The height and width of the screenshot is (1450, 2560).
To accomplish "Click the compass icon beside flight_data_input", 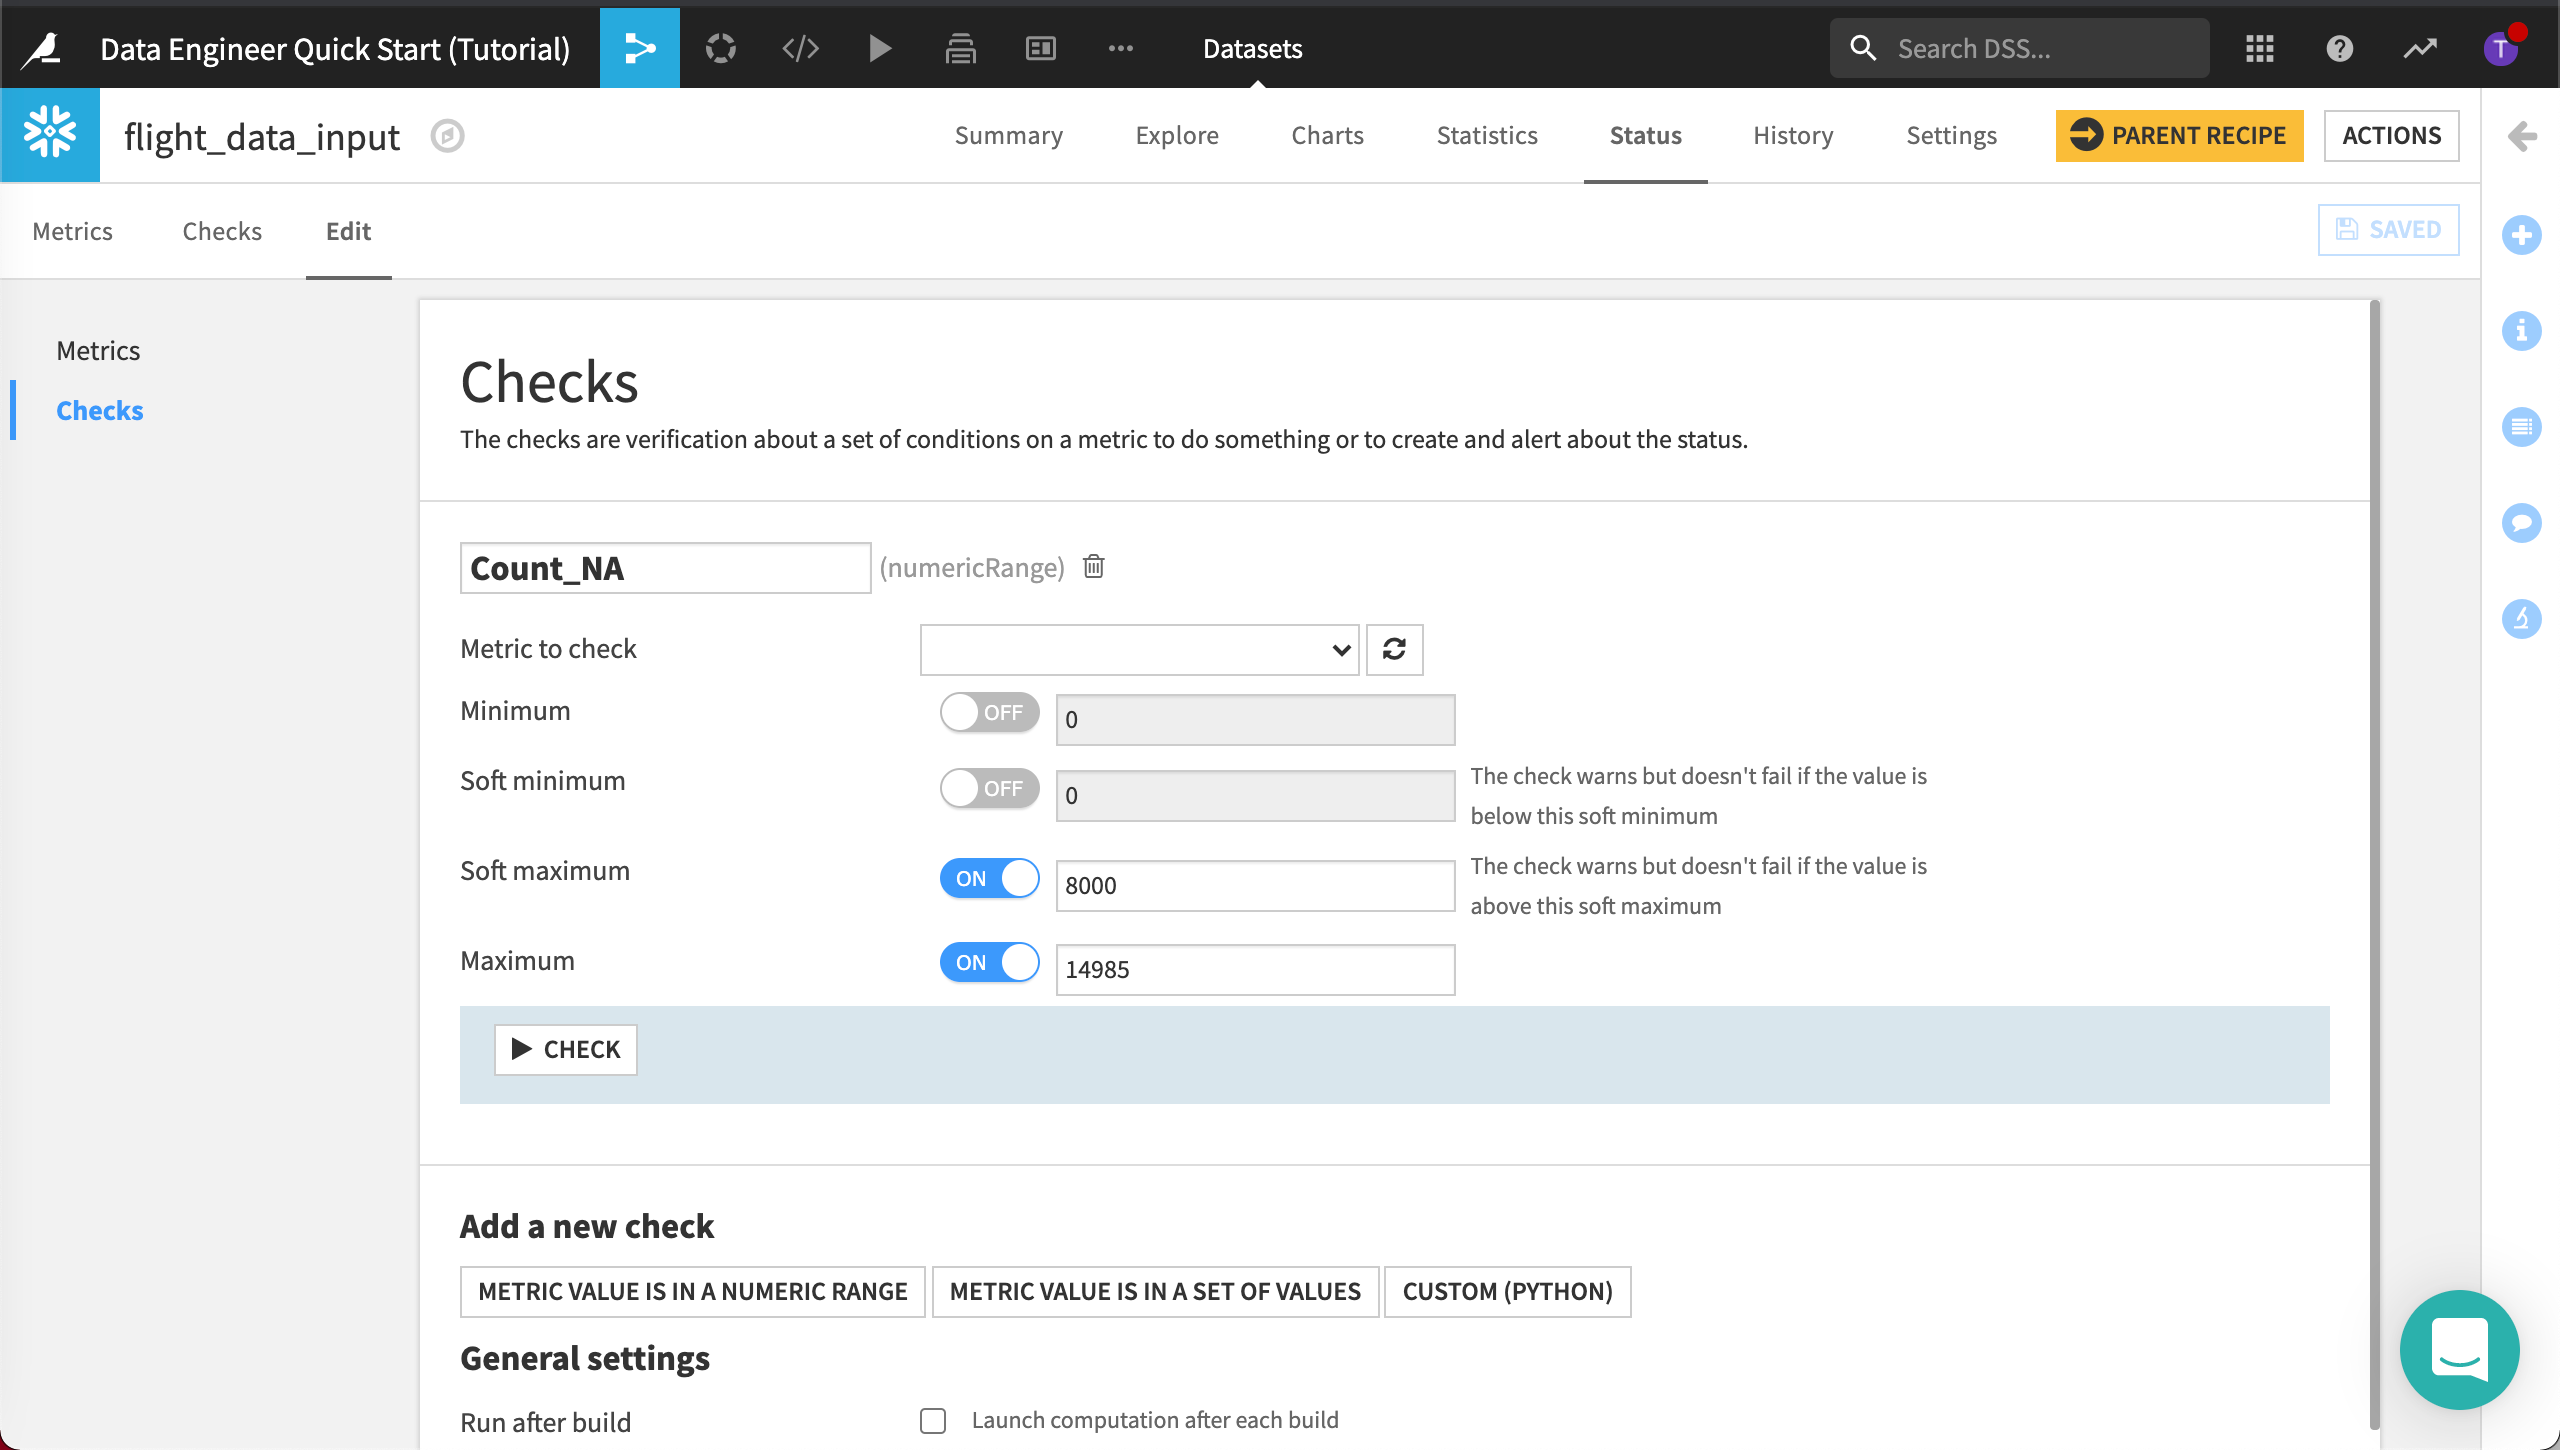I will 447,136.
